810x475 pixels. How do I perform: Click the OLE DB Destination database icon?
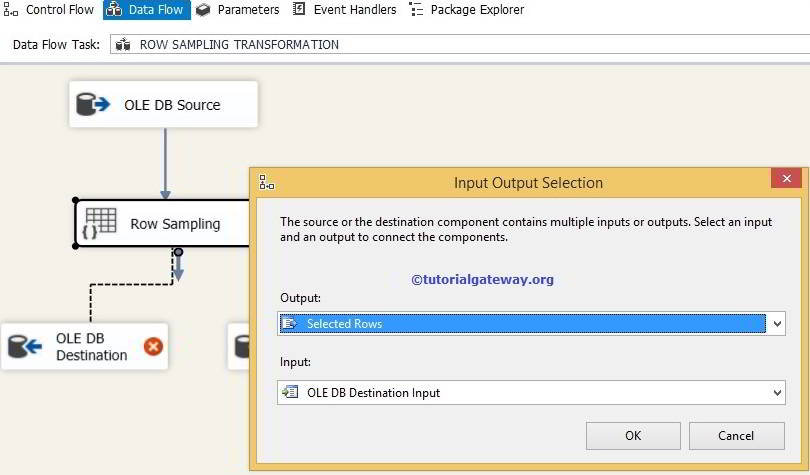pyautogui.click(x=25, y=346)
